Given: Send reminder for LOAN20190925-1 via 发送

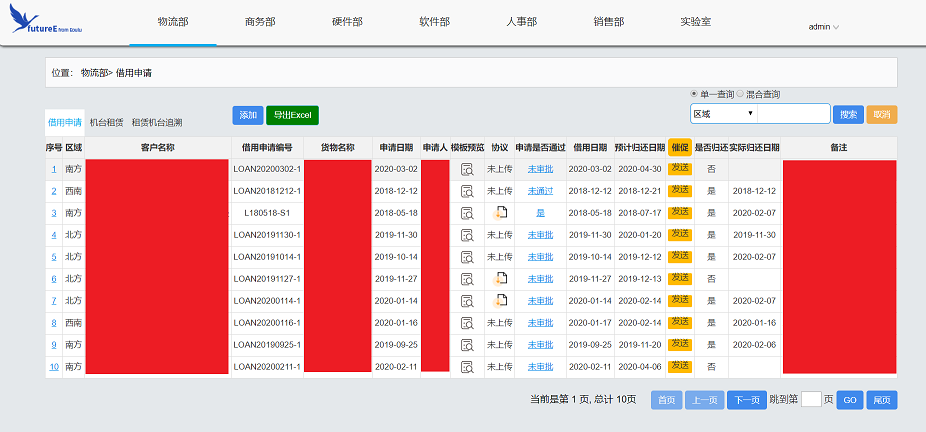Looking at the screenshot, I should (x=680, y=344).
